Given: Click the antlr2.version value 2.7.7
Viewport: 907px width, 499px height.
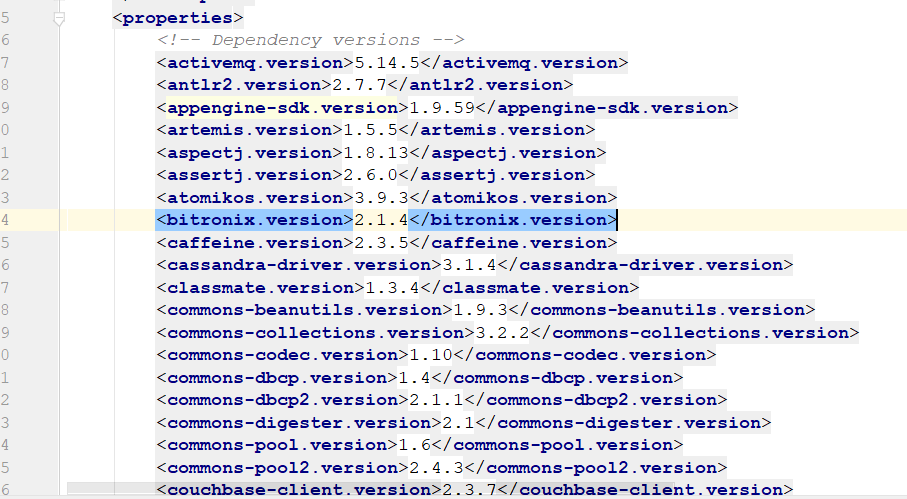Looking at the screenshot, I should tap(359, 85).
